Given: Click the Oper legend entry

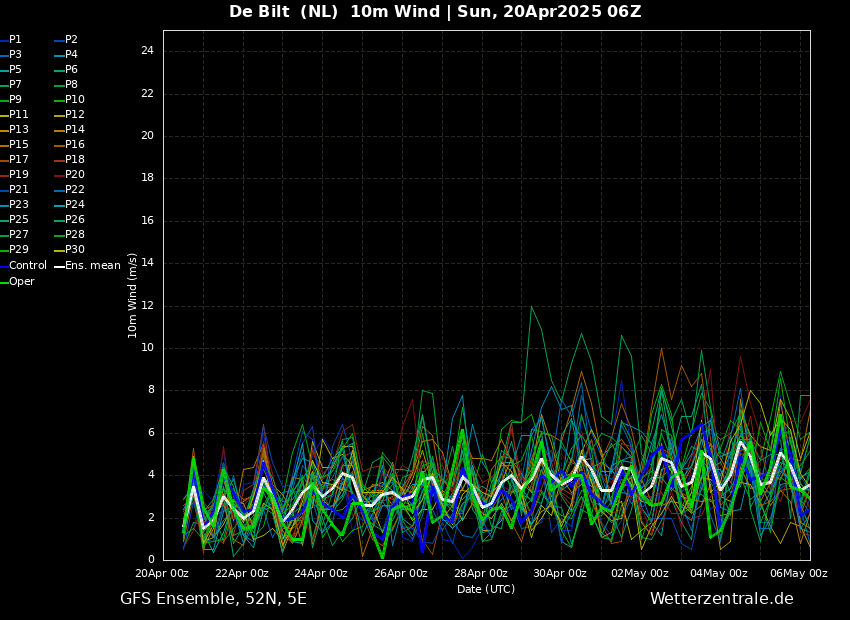Looking at the screenshot, I should (x=17, y=281).
